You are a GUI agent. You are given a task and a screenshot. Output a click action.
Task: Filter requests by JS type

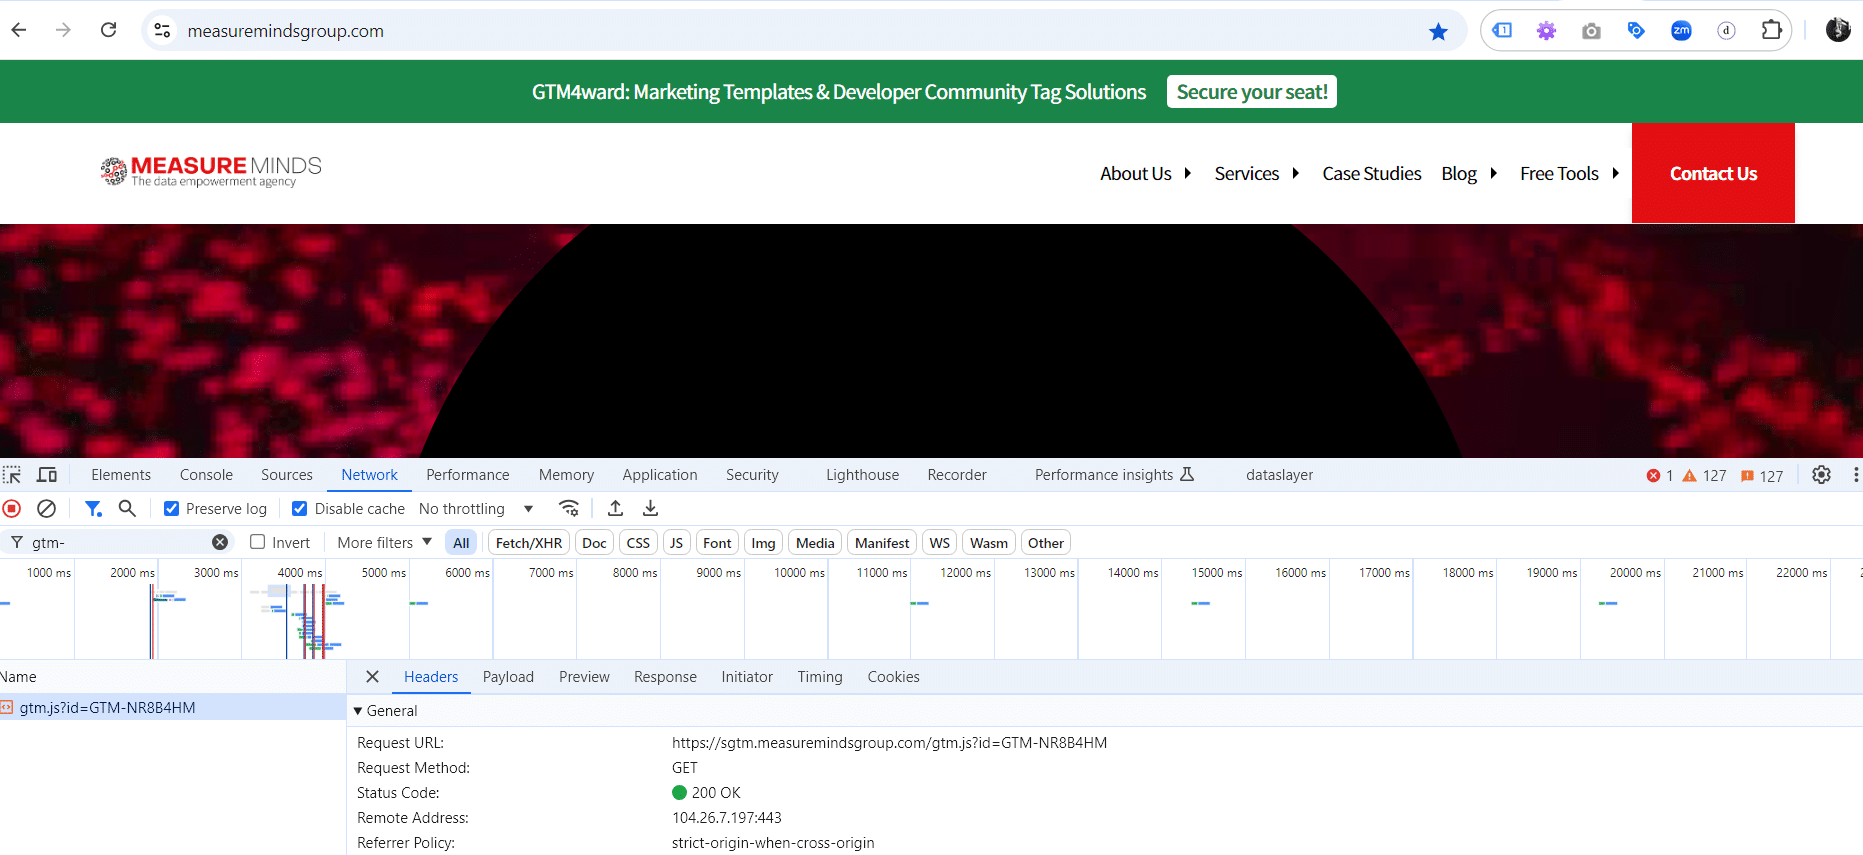coord(676,543)
